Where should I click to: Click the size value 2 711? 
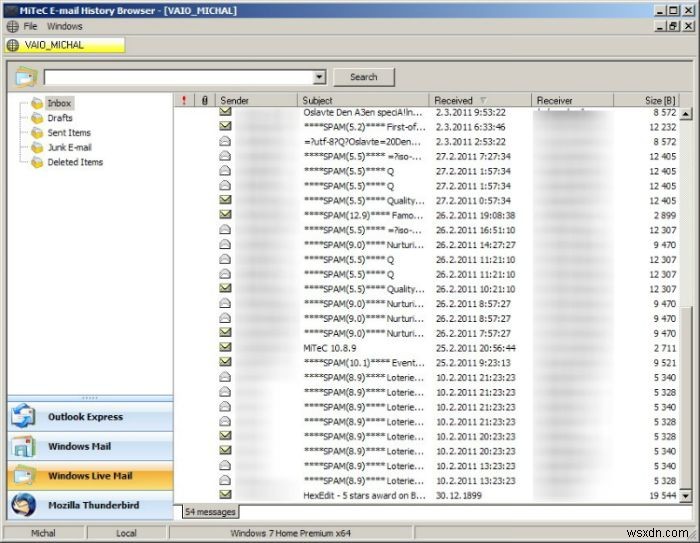(x=665, y=348)
